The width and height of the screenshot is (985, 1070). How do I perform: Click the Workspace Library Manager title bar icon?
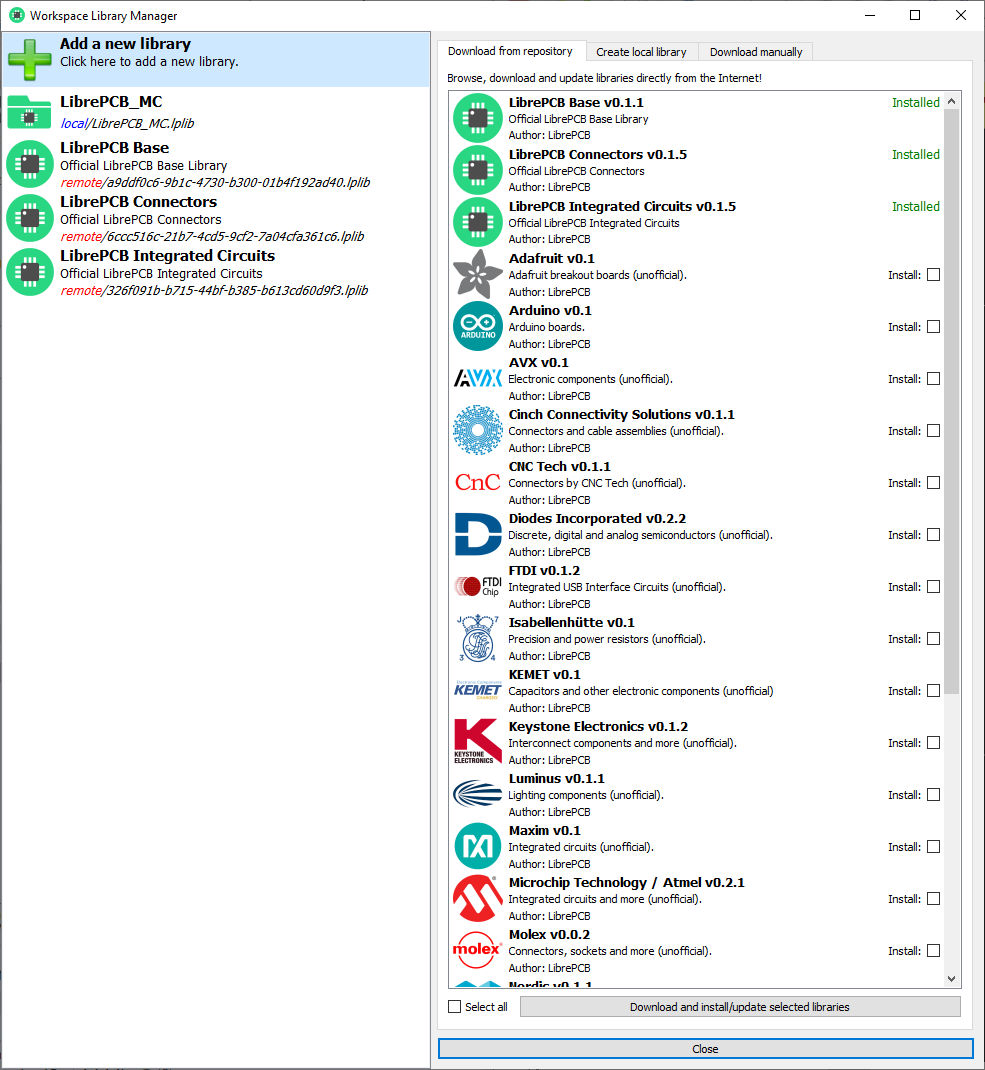pyautogui.click(x=16, y=15)
